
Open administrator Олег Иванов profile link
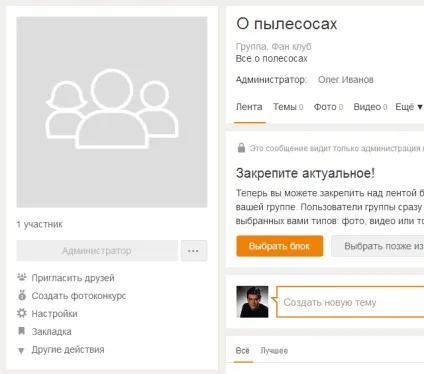click(x=346, y=80)
